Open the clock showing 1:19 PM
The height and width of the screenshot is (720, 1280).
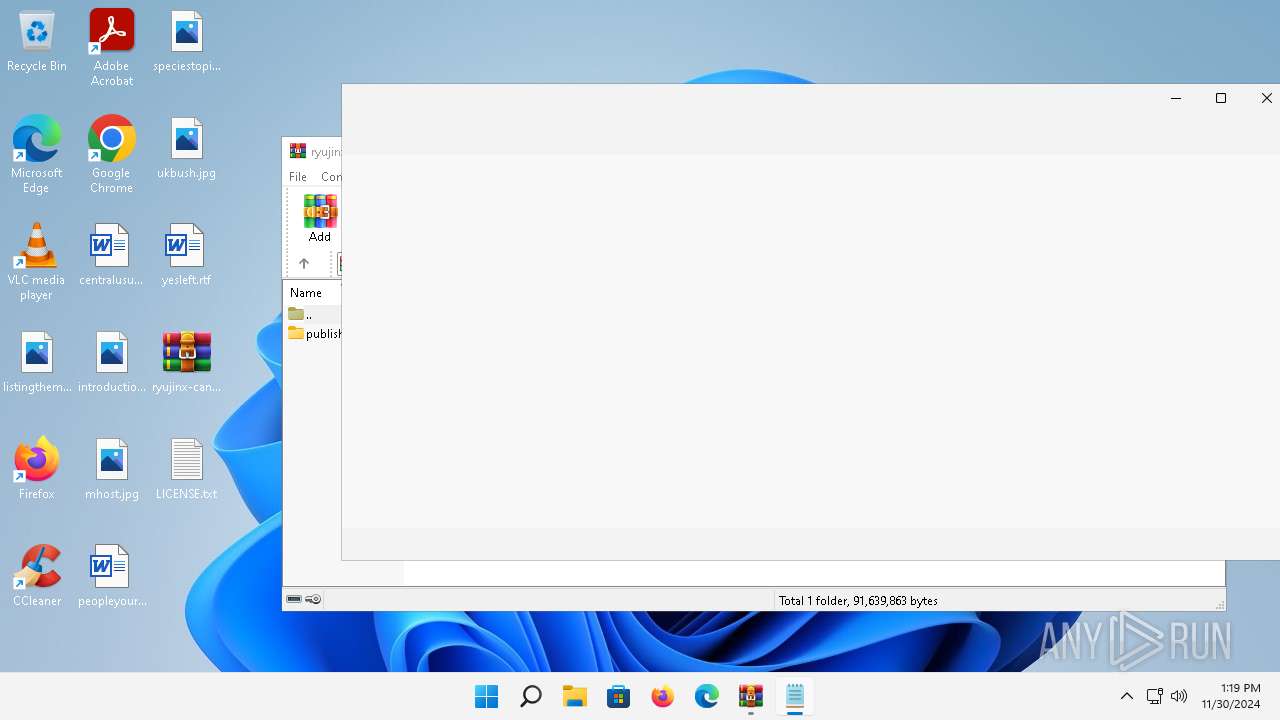[1231, 696]
